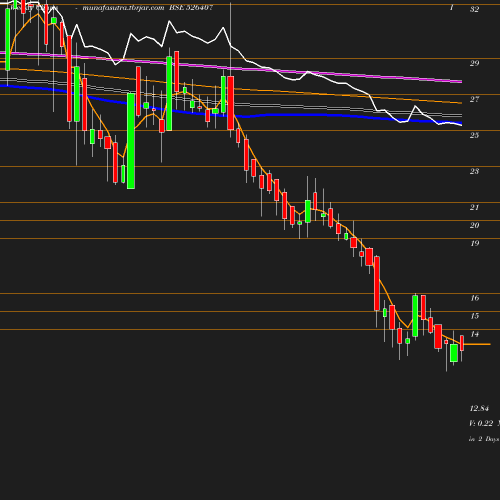Click the 15 price axis label
Image resolution: width=500 pixels, height=500 pixels.
474,316
